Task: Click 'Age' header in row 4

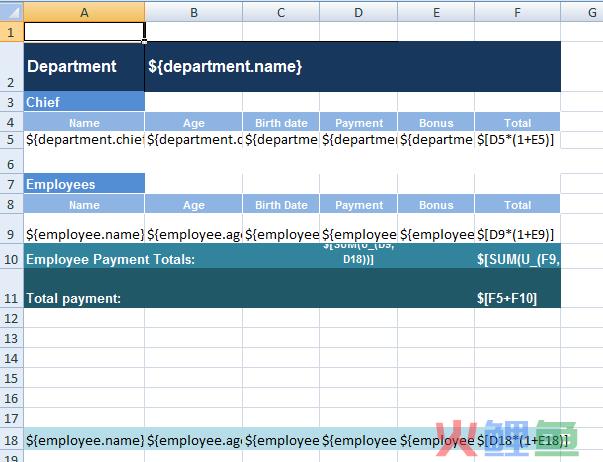Action: point(194,122)
